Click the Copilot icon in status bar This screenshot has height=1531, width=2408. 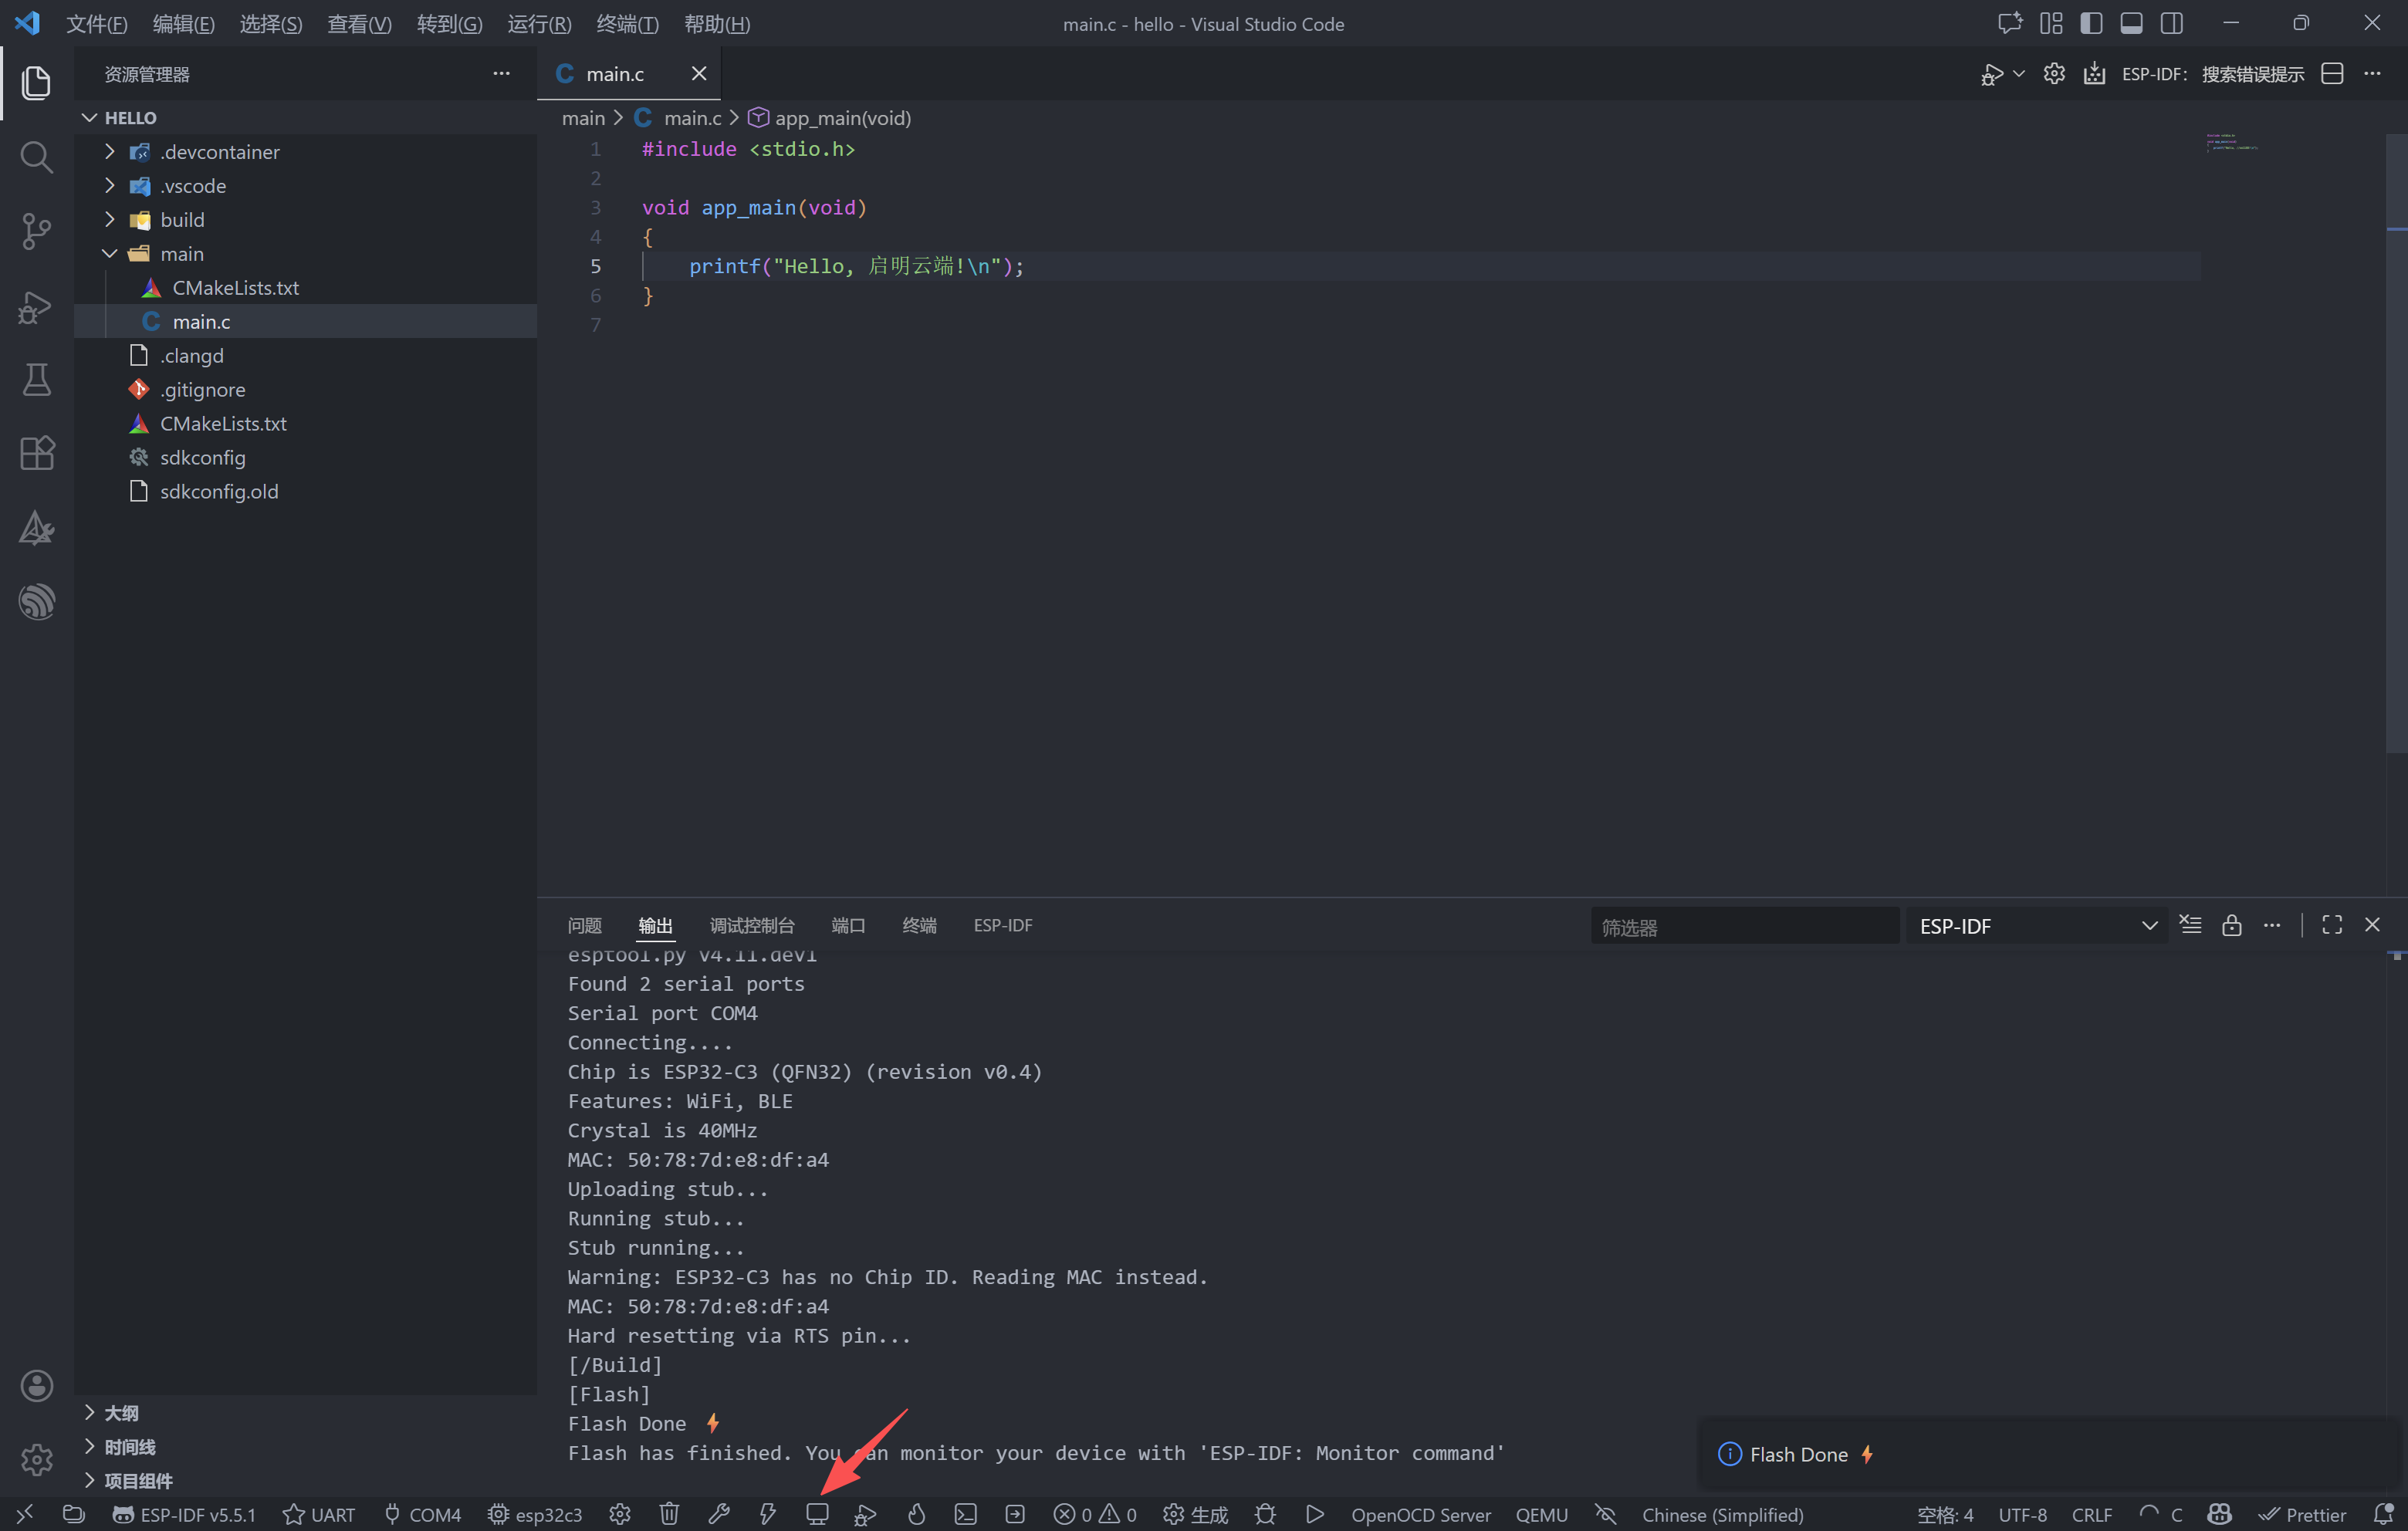point(2219,1514)
